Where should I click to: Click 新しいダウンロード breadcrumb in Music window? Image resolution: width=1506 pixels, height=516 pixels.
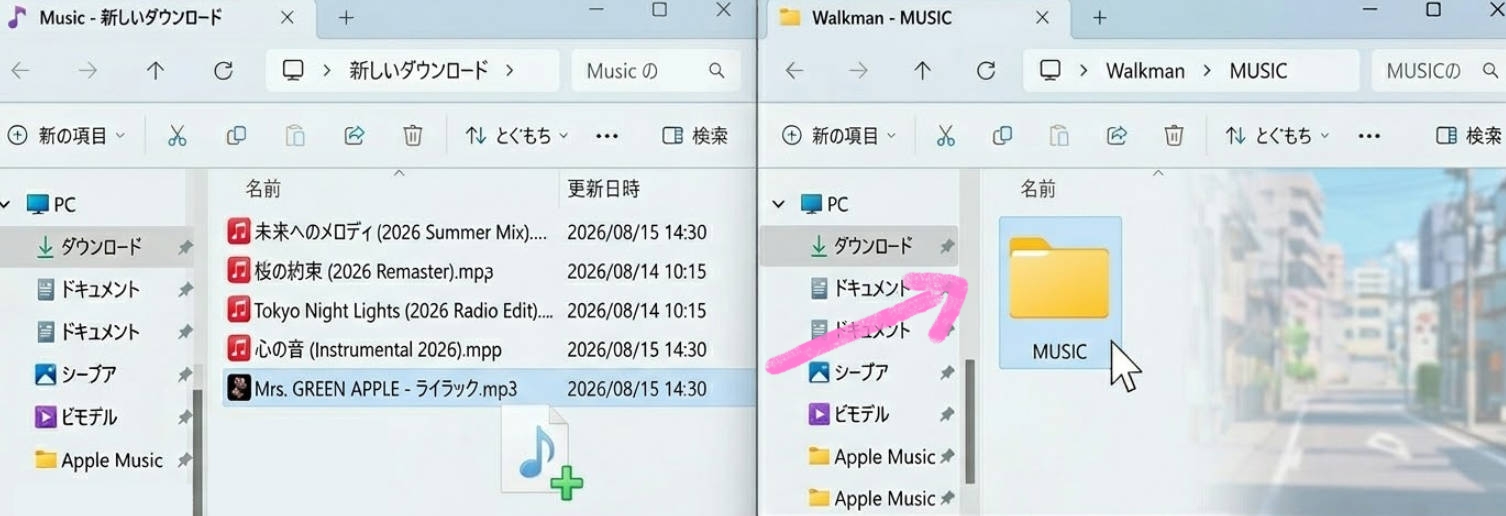[x=418, y=71]
